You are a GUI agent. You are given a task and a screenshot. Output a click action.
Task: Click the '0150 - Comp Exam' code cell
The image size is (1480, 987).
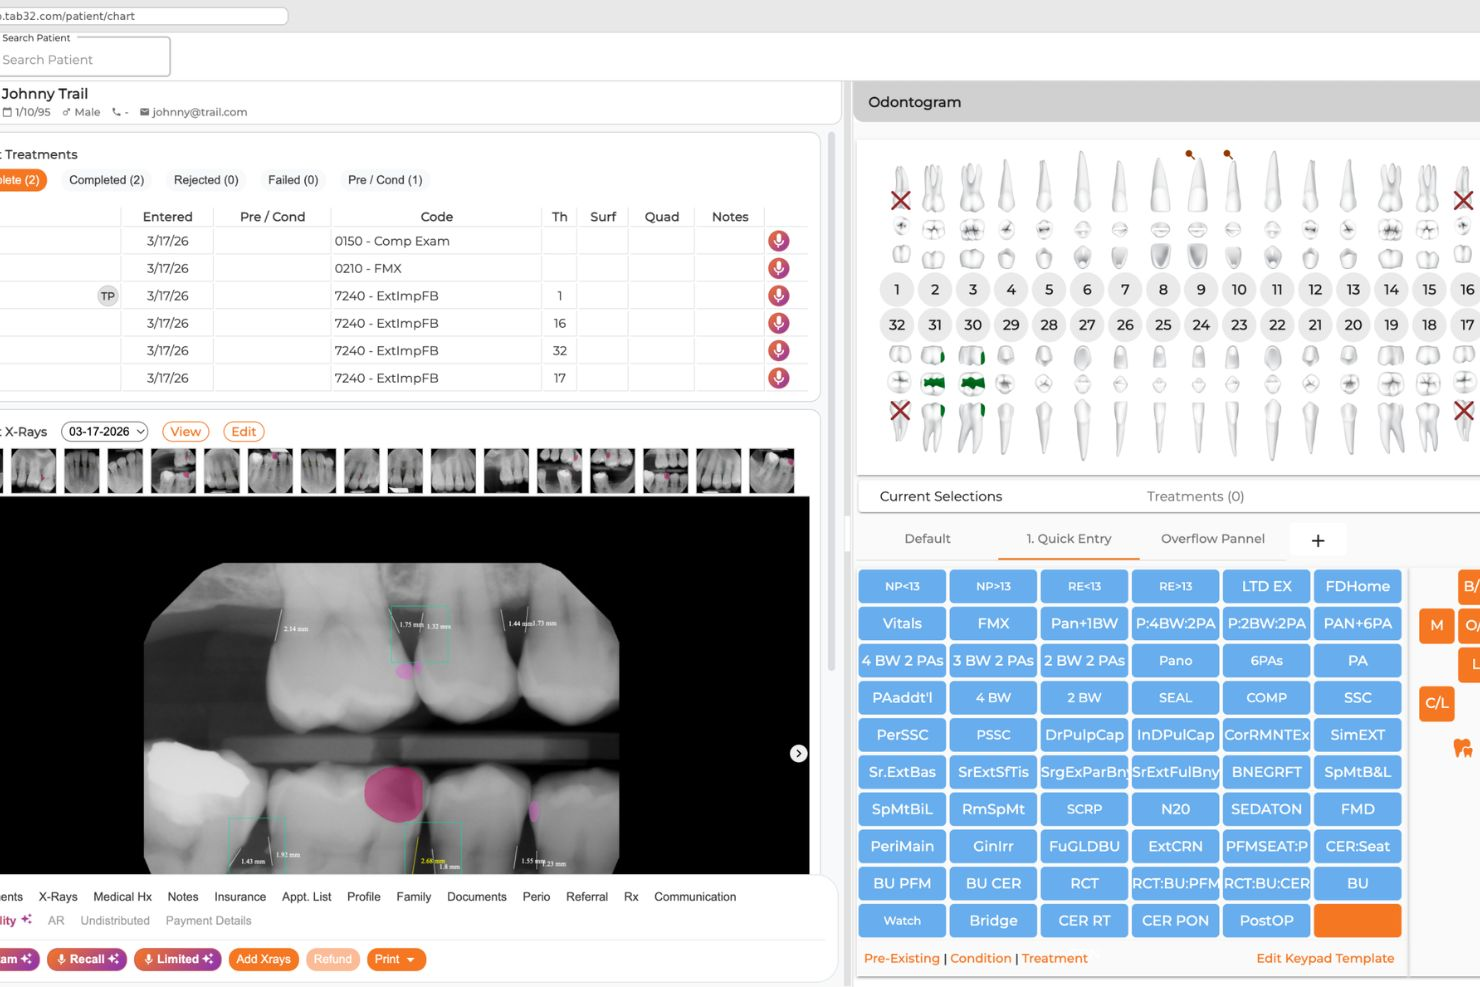pyautogui.click(x=436, y=241)
